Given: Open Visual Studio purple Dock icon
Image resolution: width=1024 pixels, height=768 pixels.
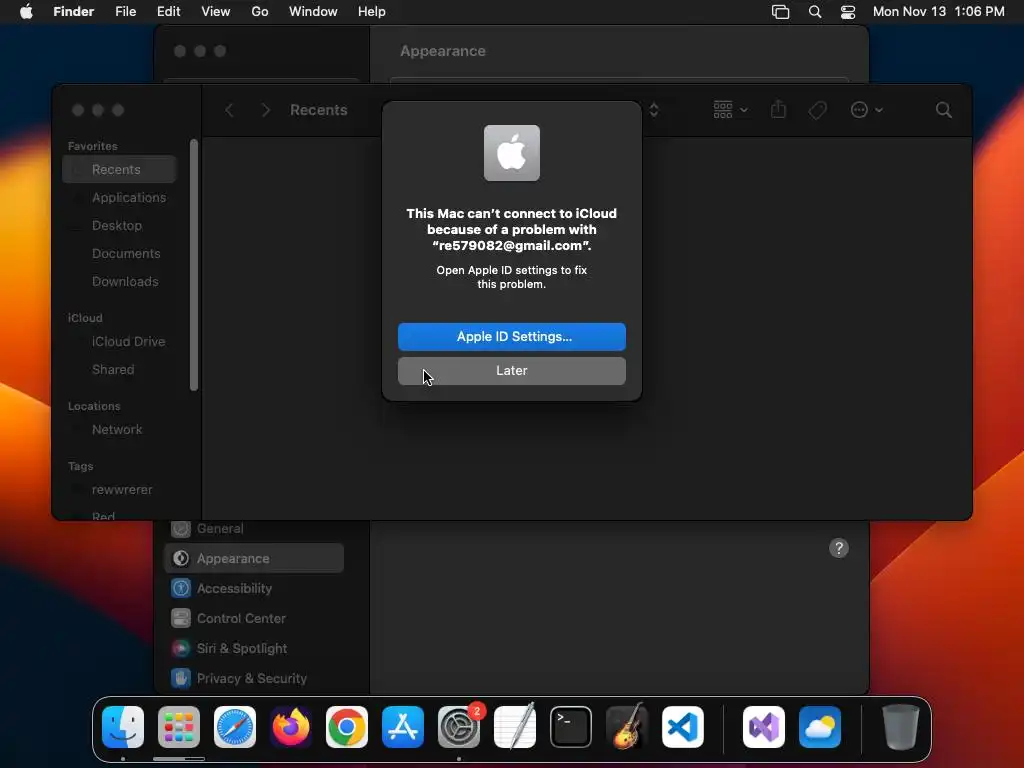Looking at the screenshot, I should coord(764,727).
